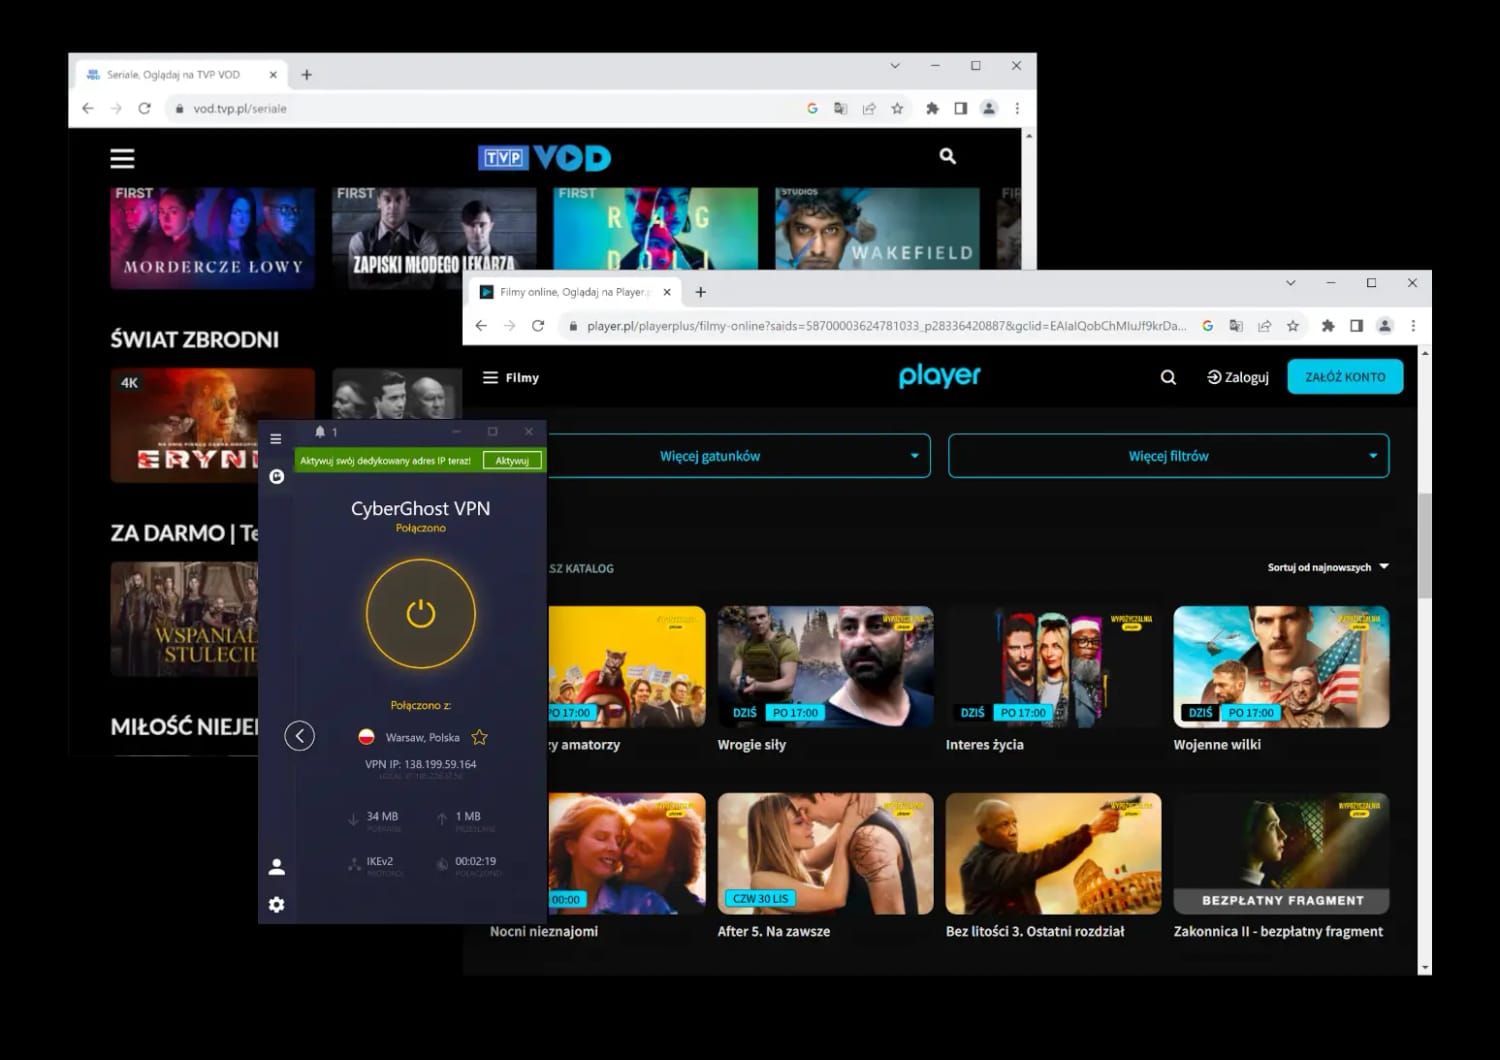Screen dimensions: 1500x1060
Task: Open the Wojenne wilki movie thumbnail
Action: (1281, 666)
